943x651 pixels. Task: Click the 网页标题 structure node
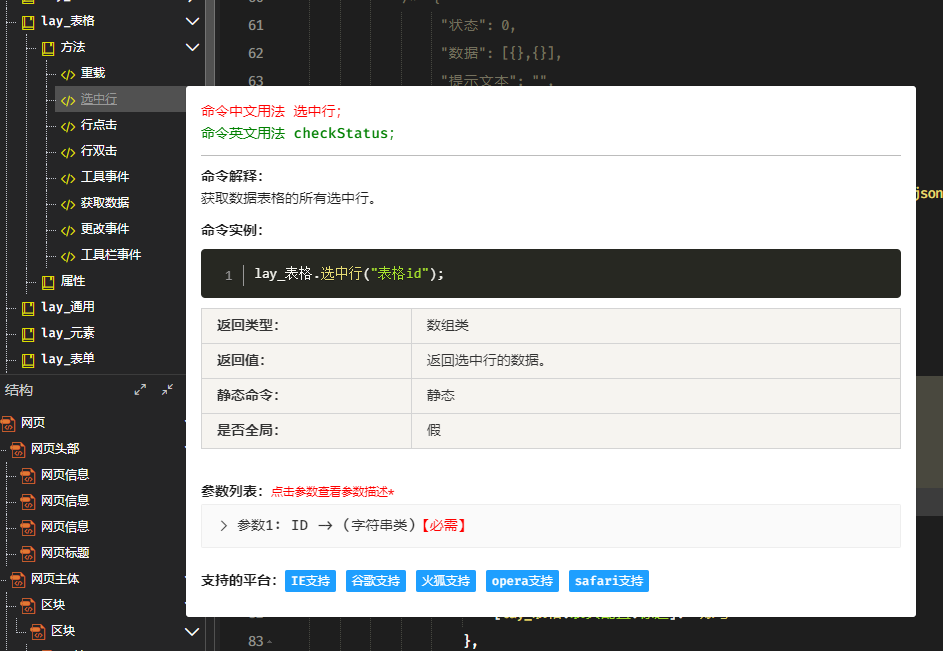pos(65,552)
